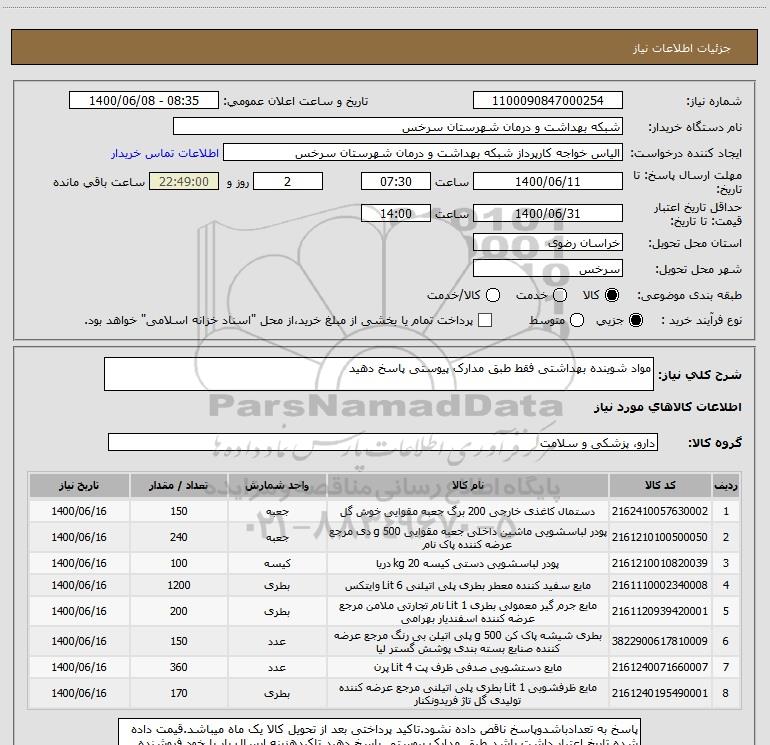Click quantity 360 in row 7

(179, 667)
